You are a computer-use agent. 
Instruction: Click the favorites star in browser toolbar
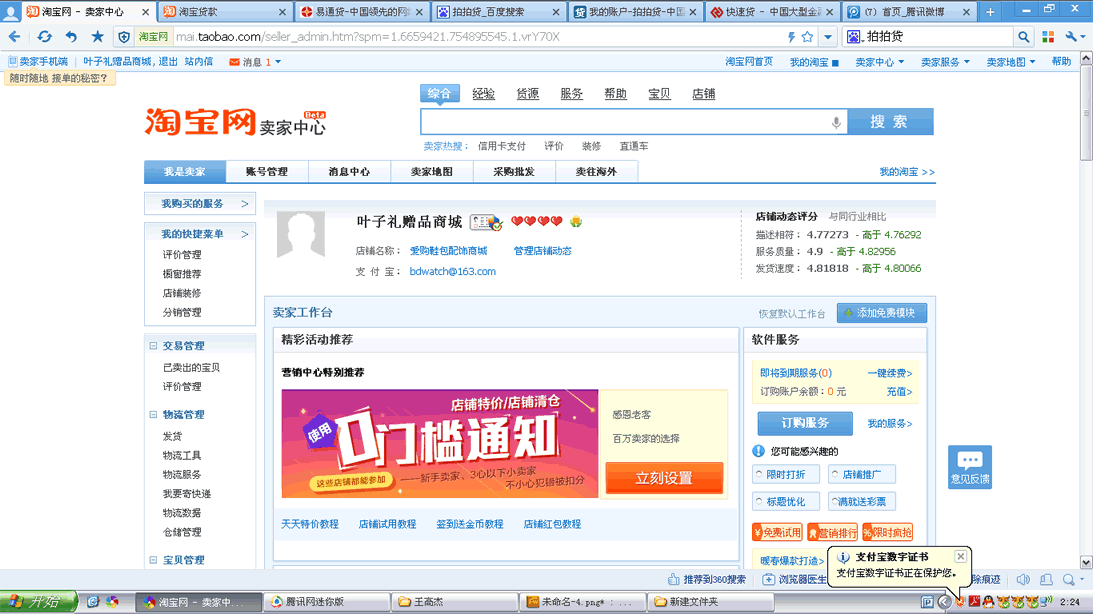97,37
